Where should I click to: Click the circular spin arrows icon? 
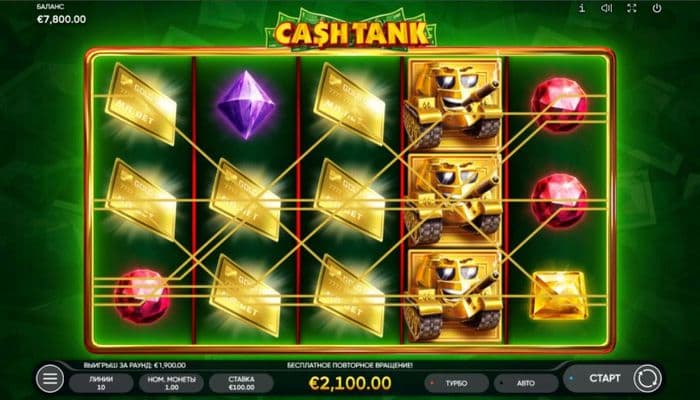[647, 379]
